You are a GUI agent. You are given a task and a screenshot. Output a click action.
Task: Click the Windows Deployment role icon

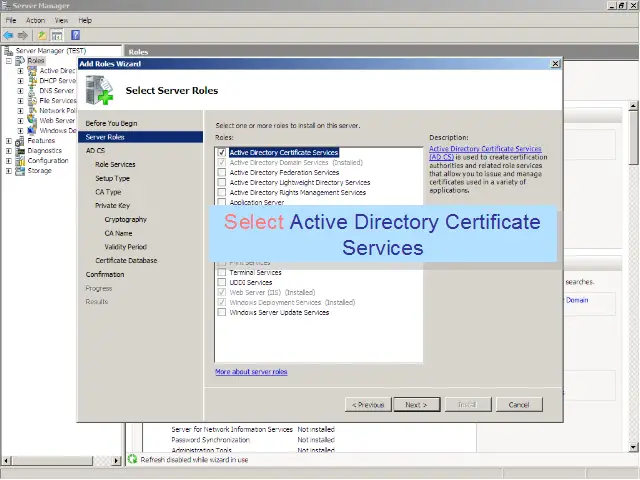(32, 131)
